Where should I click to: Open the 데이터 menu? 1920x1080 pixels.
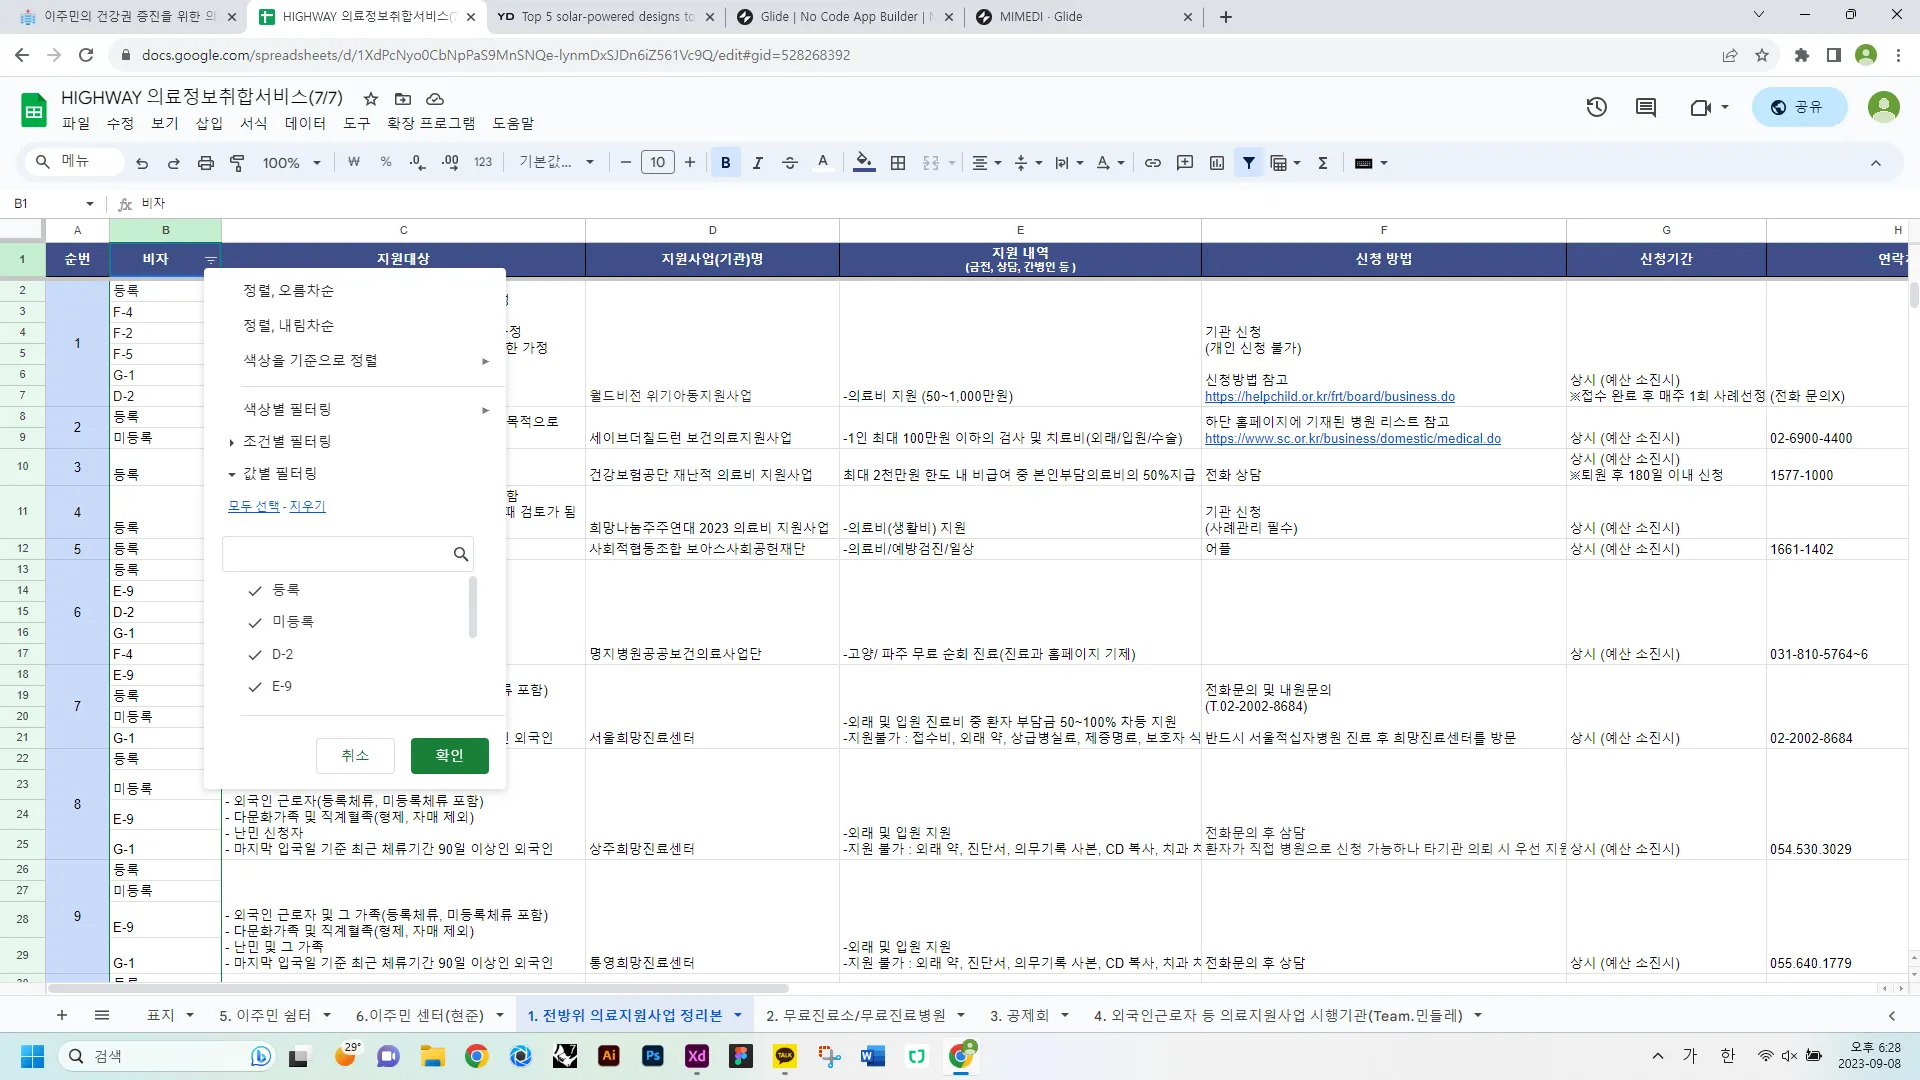pos(305,123)
